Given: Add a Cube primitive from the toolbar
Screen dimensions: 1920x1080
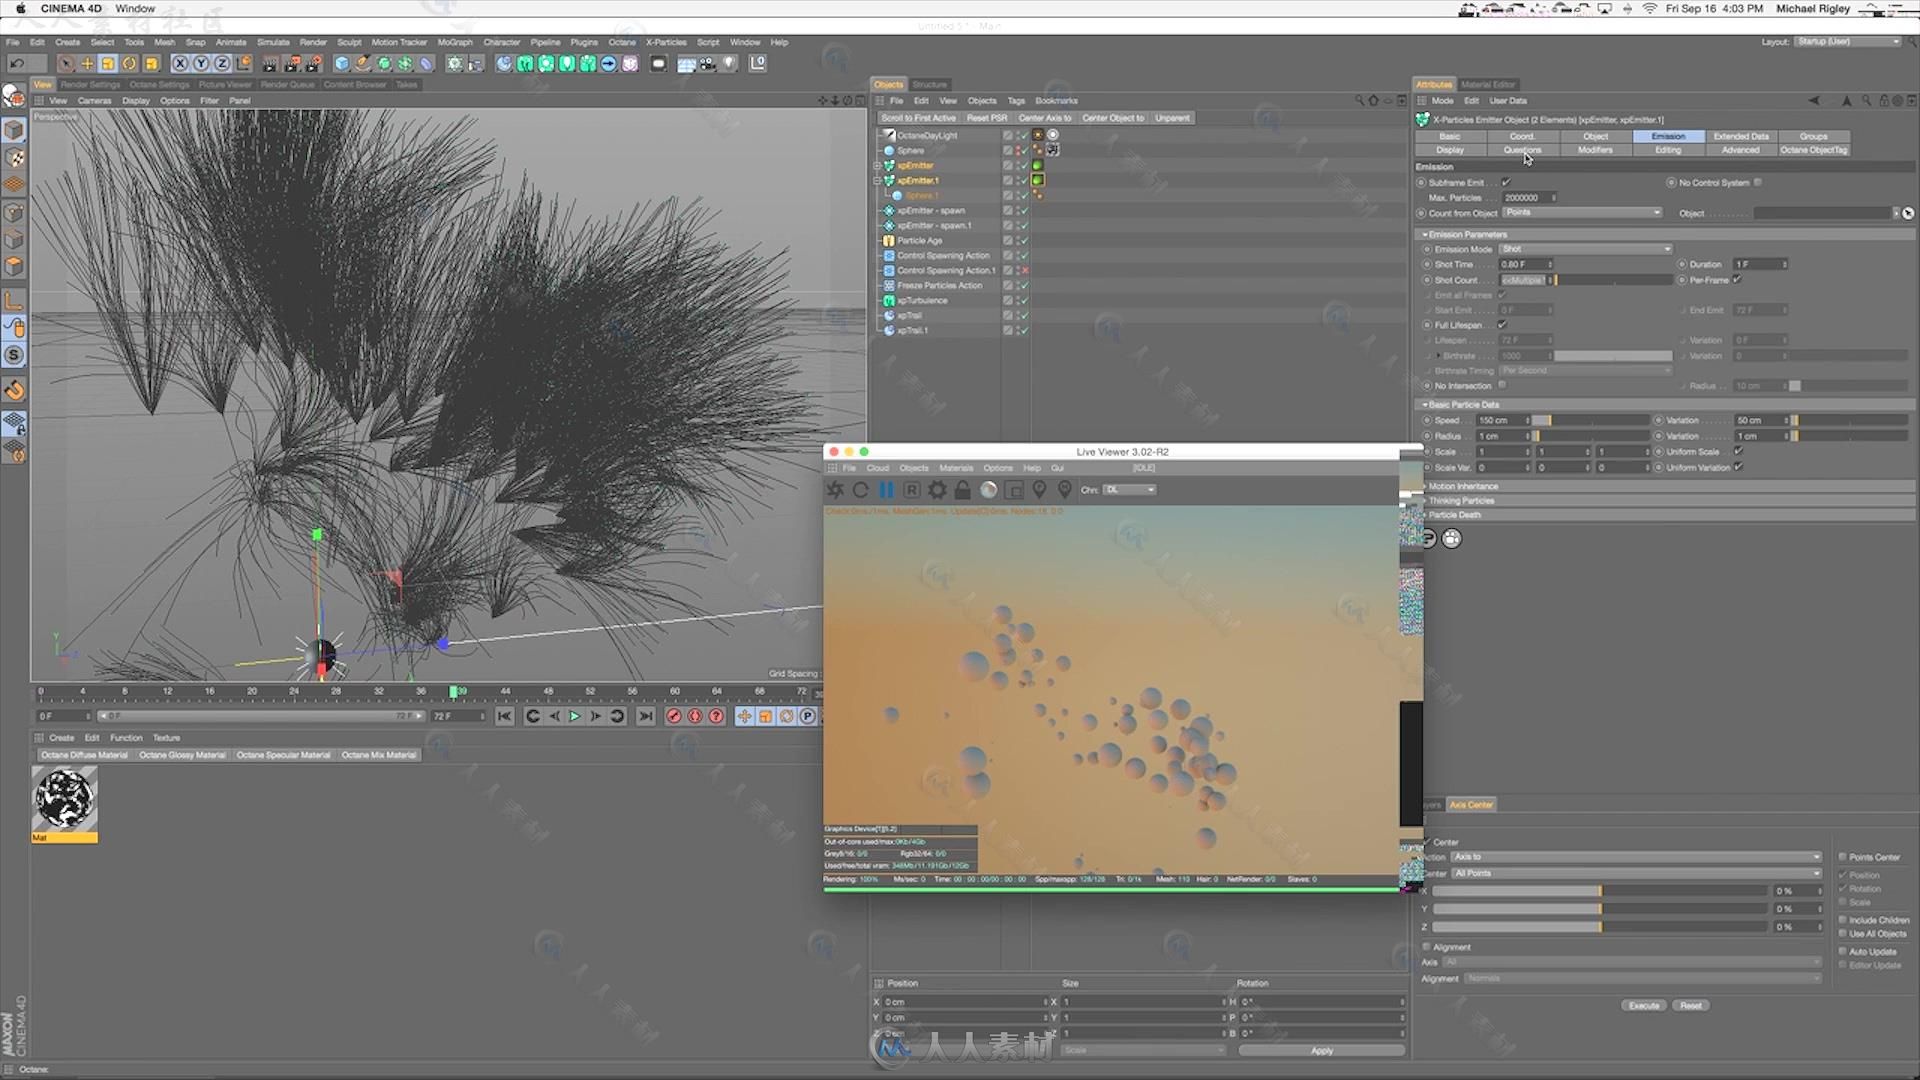Looking at the screenshot, I should (342, 64).
